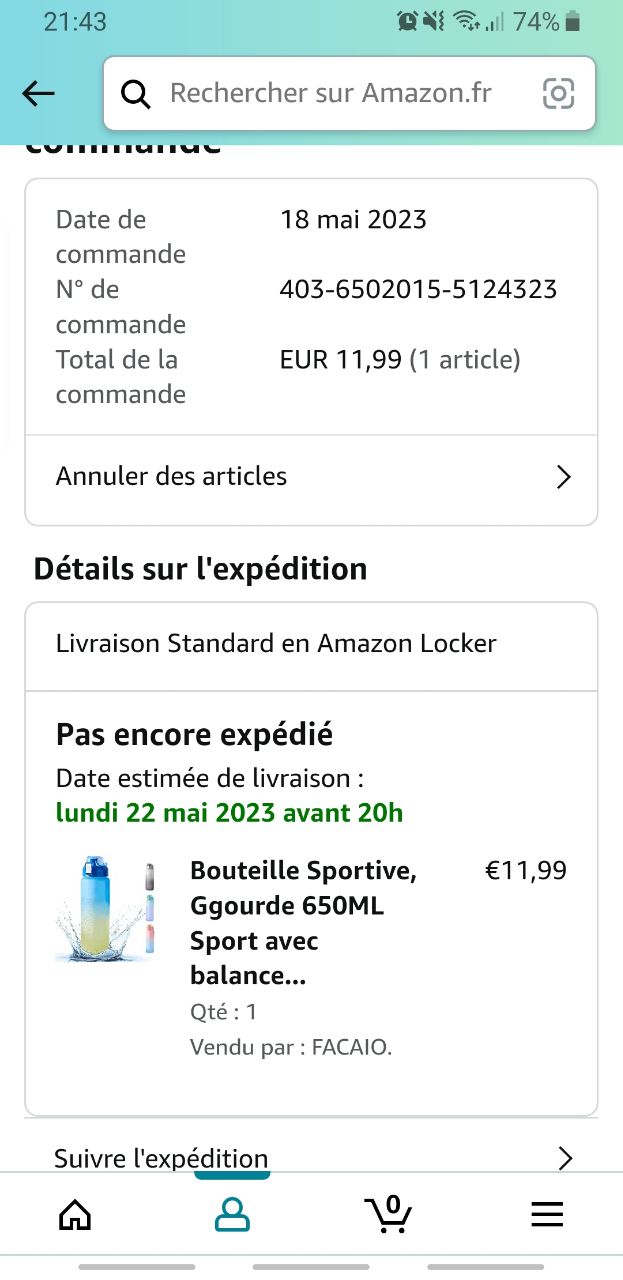623x1280 pixels.
Task: Select Suivre l'expédition option
Action: (x=161, y=1158)
